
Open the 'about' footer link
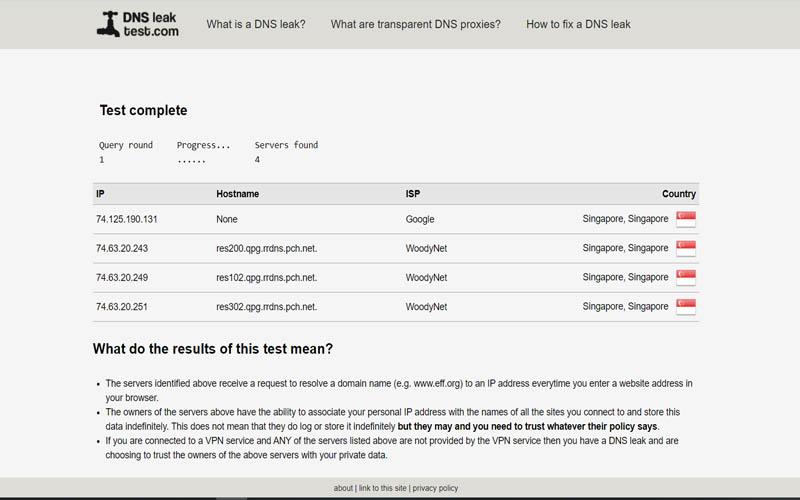pyautogui.click(x=343, y=488)
